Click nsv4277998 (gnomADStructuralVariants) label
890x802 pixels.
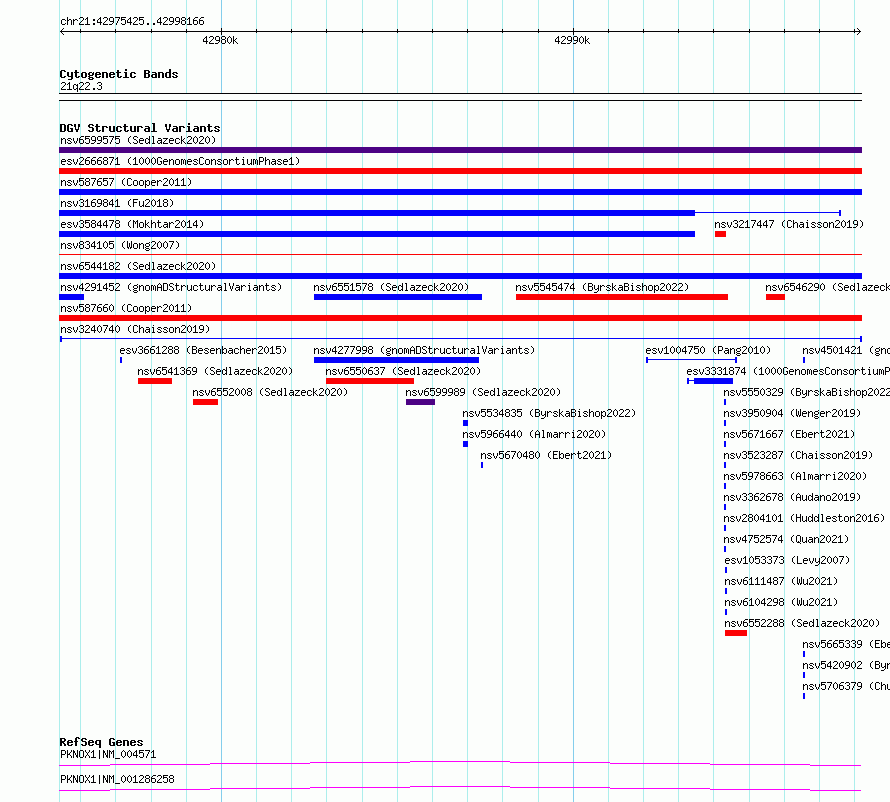(x=424, y=350)
